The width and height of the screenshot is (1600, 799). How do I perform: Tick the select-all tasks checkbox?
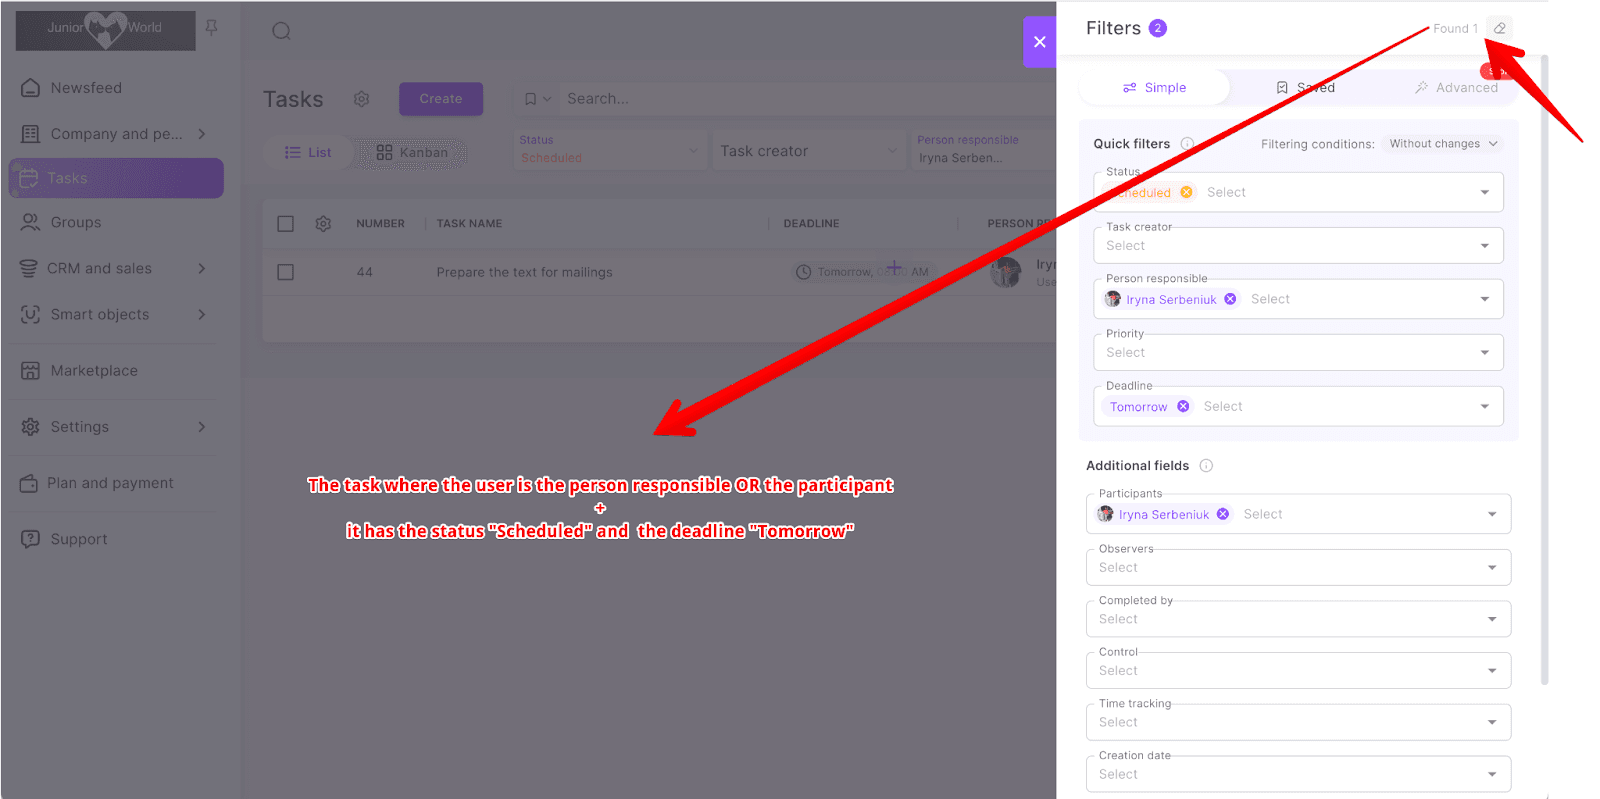pyautogui.click(x=286, y=224)
